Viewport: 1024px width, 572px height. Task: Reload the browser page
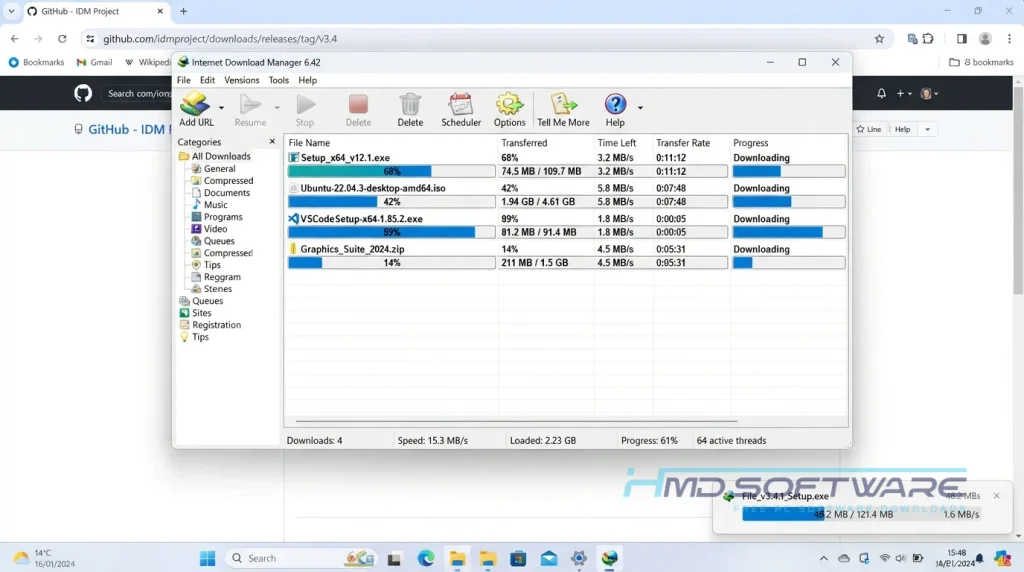pos(62,39)
